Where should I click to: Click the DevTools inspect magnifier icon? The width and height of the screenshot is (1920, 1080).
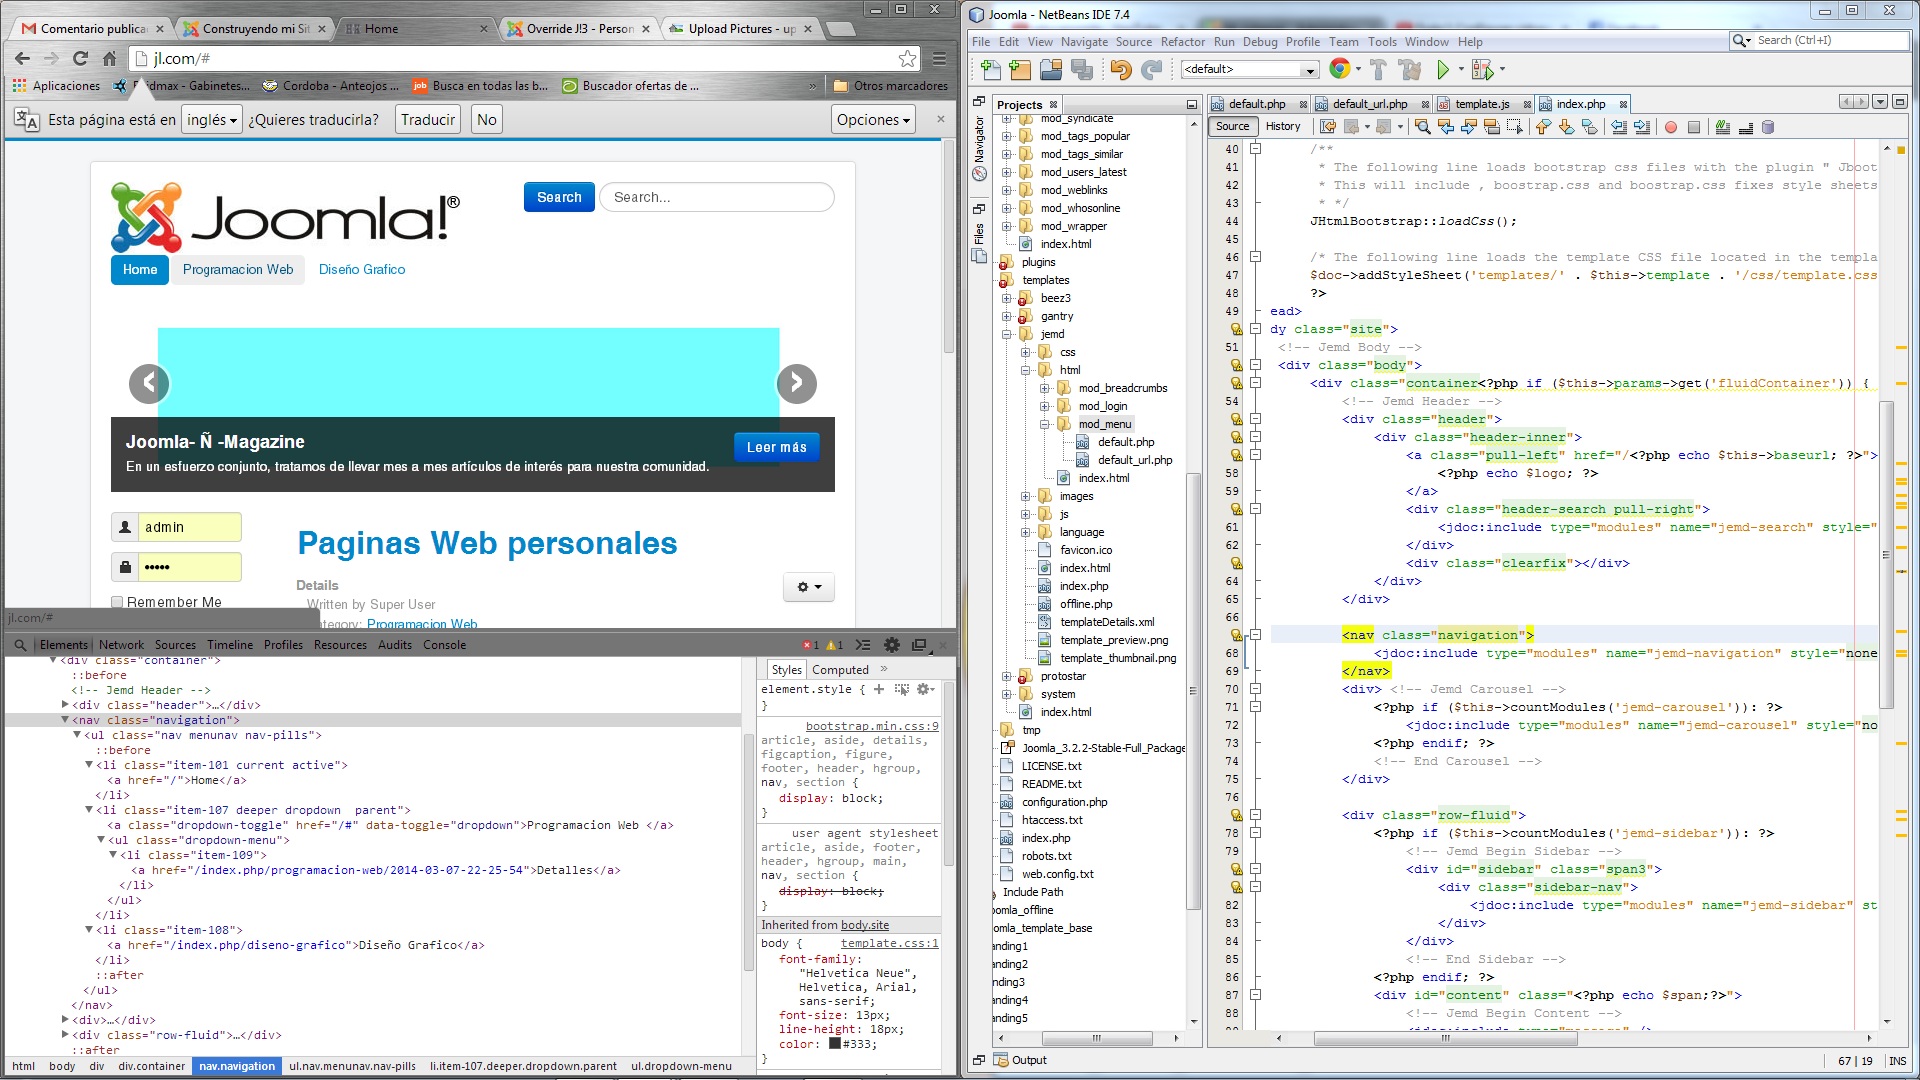coord(20,645)
